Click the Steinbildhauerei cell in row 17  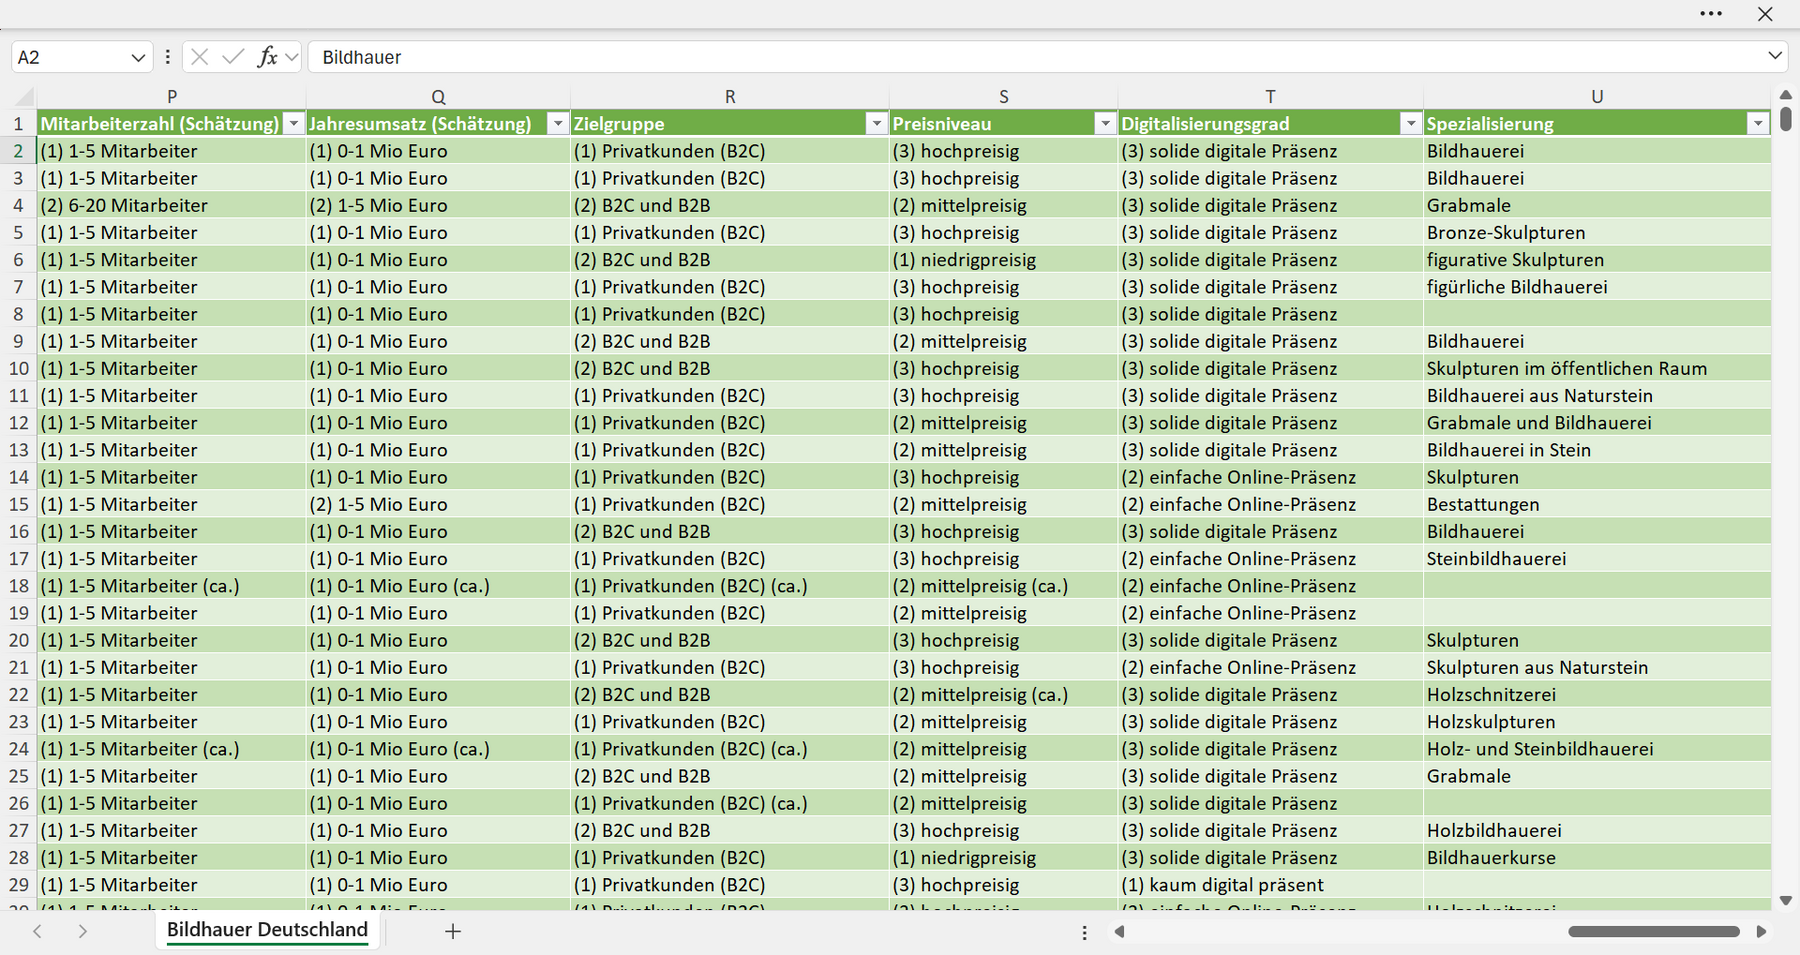(x=1597, y=559)
